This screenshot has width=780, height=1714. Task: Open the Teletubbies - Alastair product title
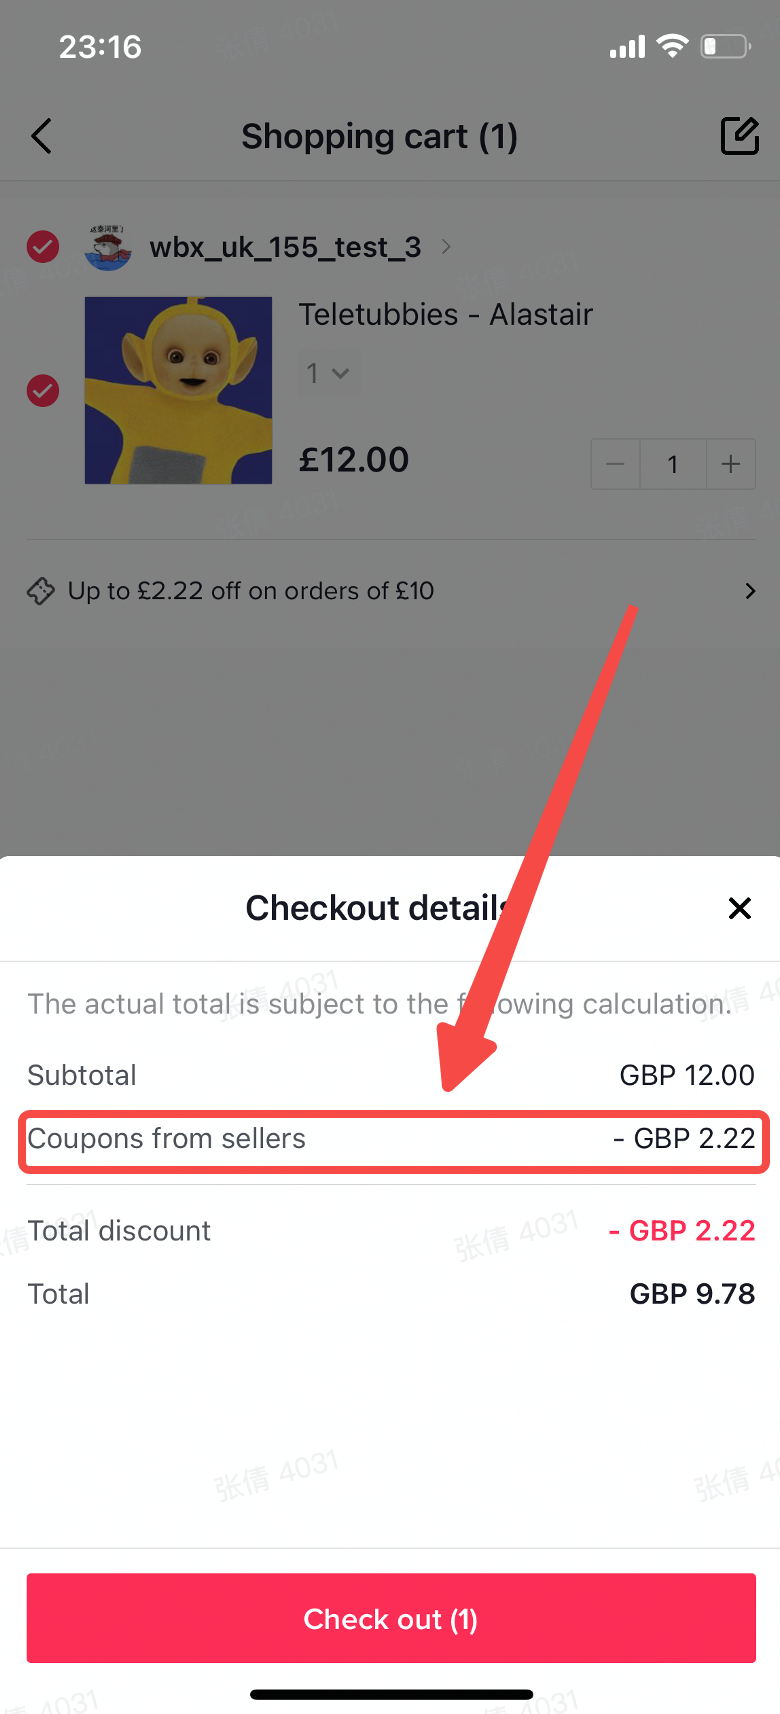pos(446,314)
